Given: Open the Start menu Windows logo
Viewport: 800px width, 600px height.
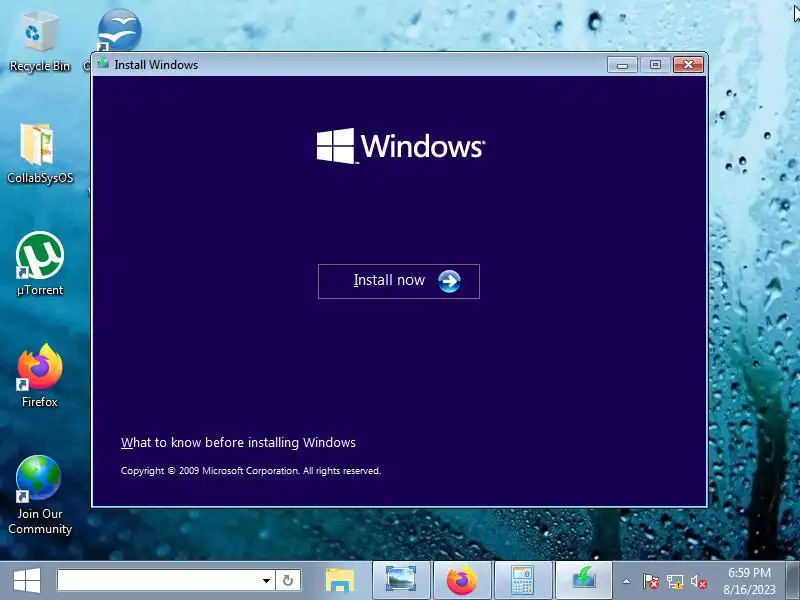Looking at the screenshot, I should pos(27,581).
